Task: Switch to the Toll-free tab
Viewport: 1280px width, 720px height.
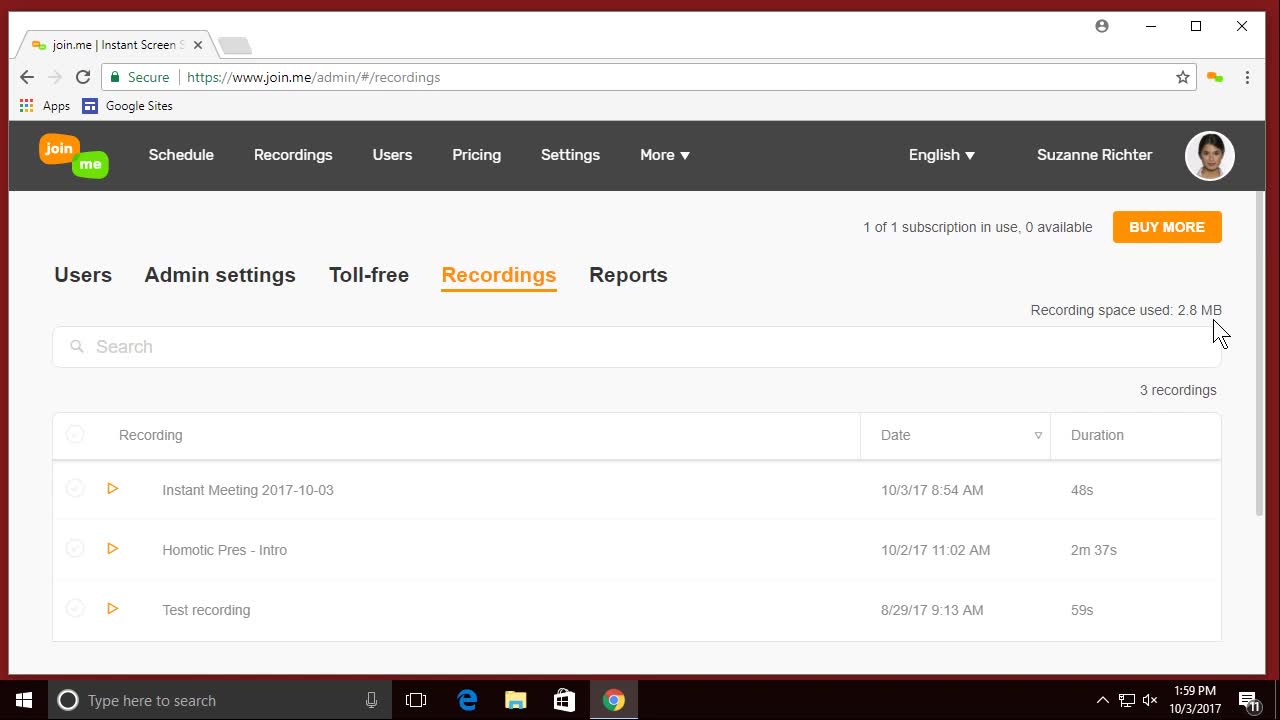Action: (369, 275)
